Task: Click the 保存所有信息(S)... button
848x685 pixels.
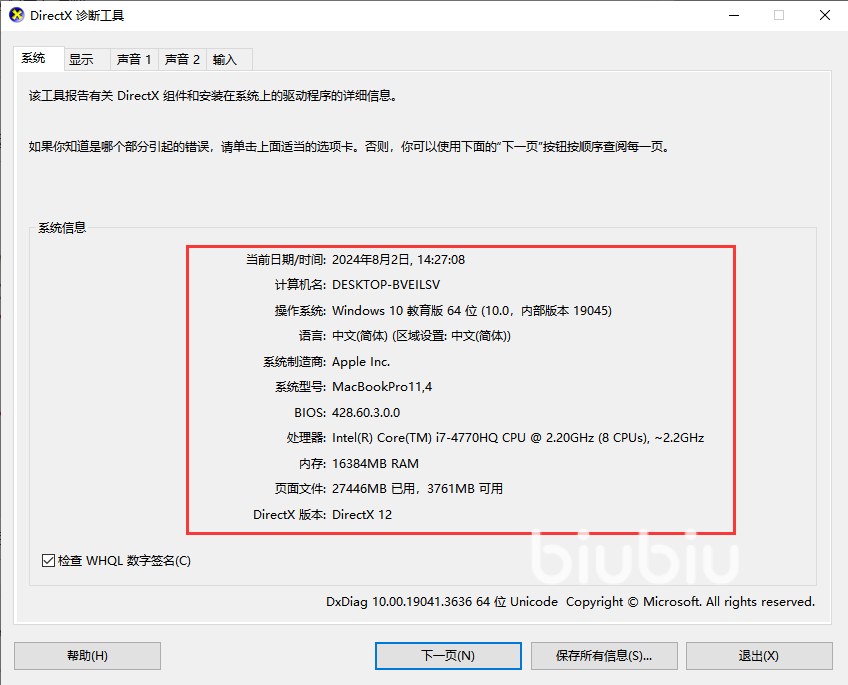Action: coord(604,656)
